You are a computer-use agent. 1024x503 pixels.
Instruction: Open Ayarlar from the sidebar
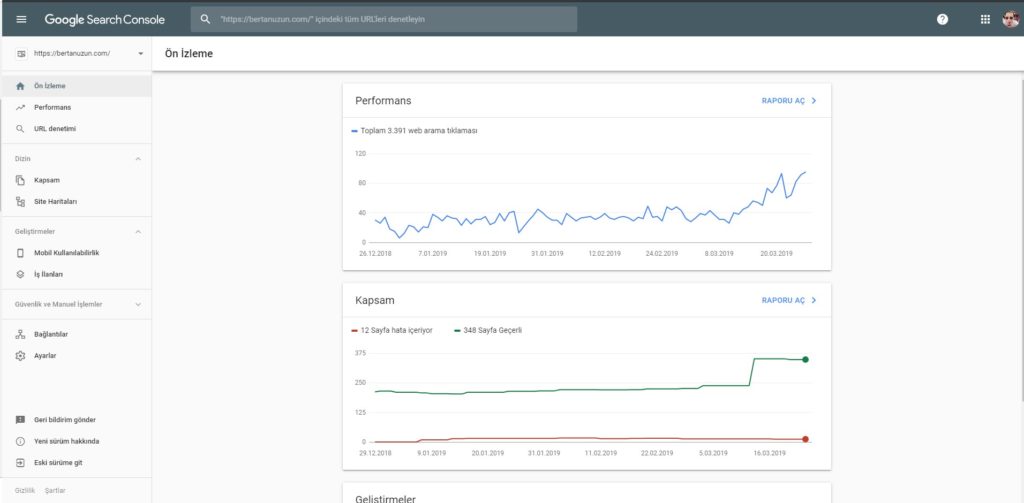[76, 356]
